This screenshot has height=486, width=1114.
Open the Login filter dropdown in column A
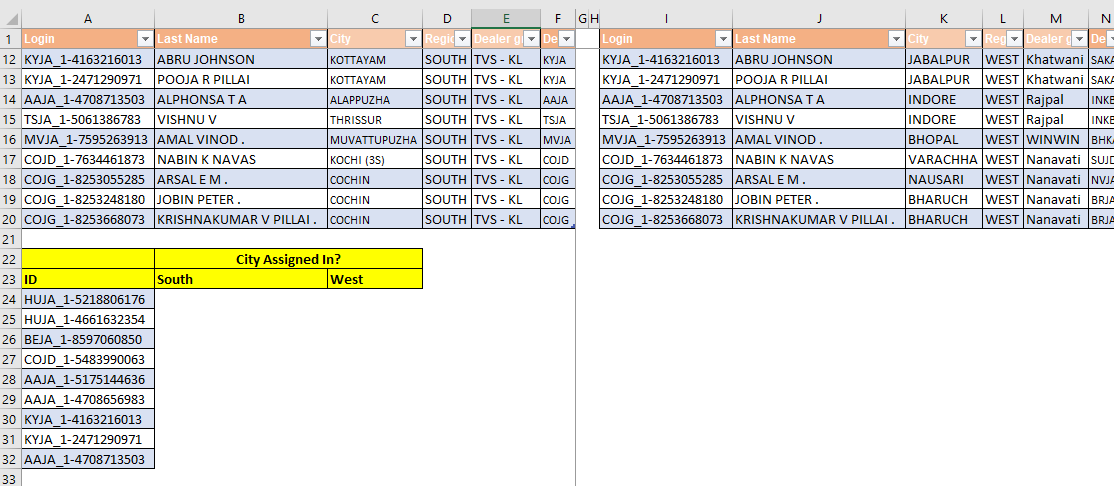tap(146, 39)
